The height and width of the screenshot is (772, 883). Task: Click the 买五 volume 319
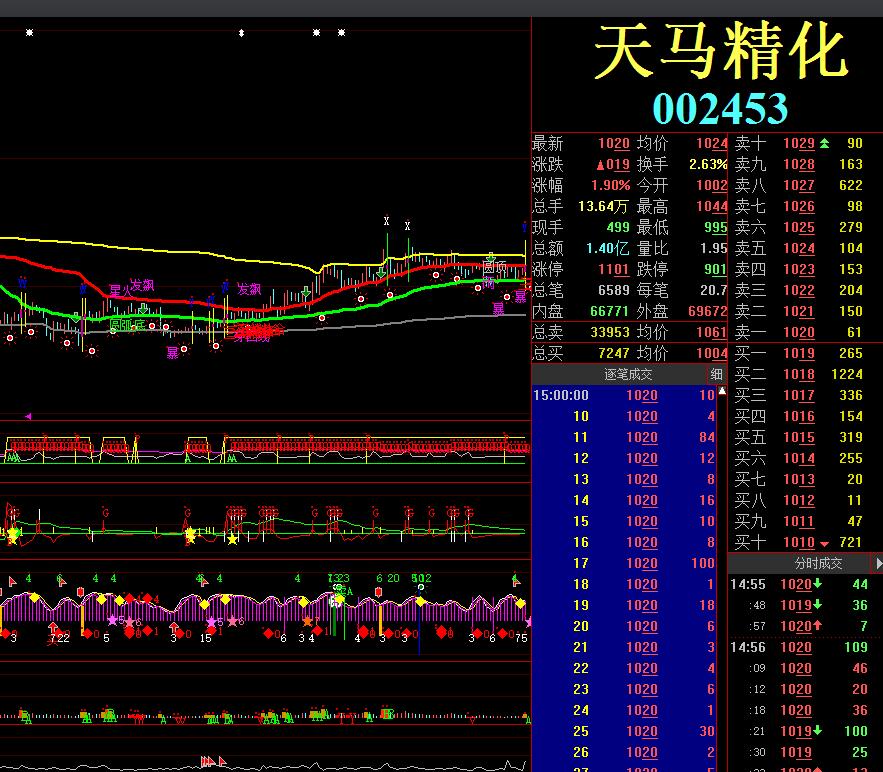(850, 438)
